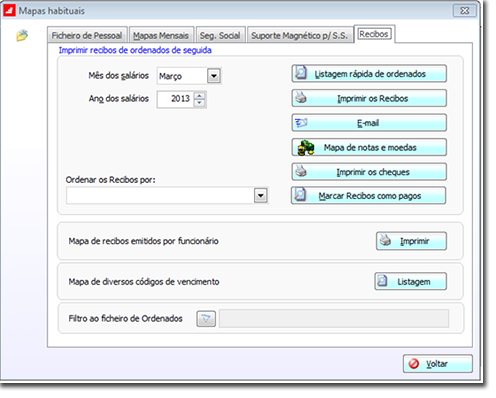
Task: Click Imprimir os cheques button
Action: [x=369, y=172]
